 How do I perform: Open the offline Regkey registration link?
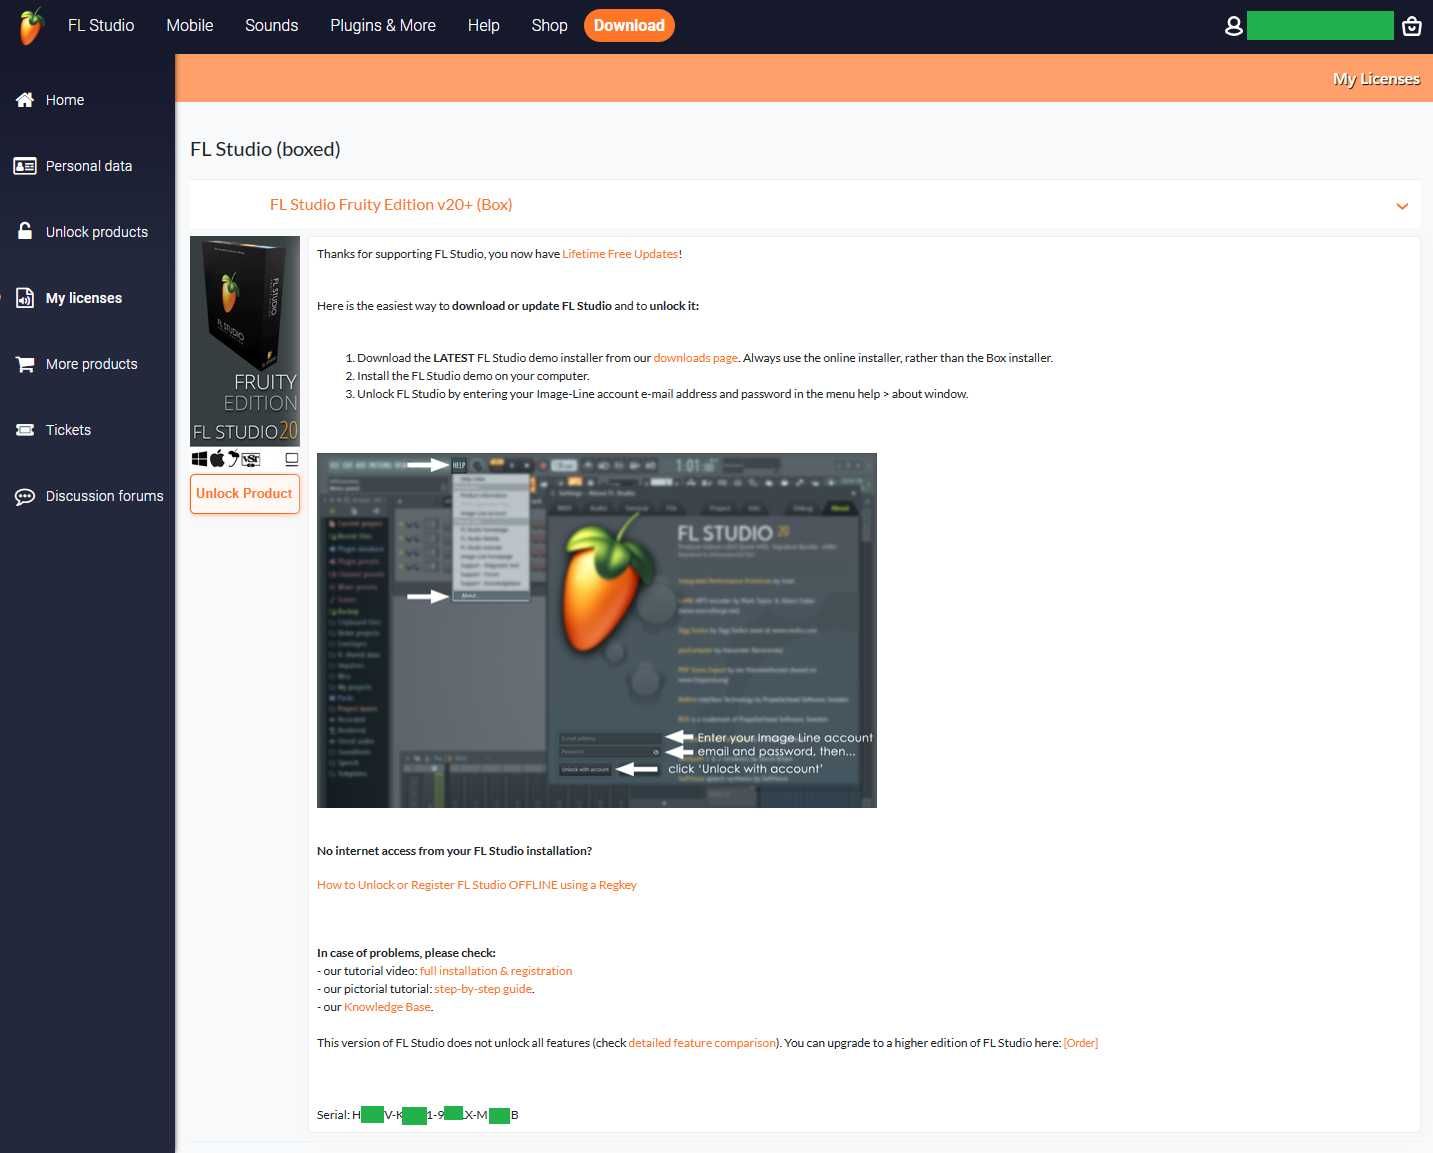(477, 885)
